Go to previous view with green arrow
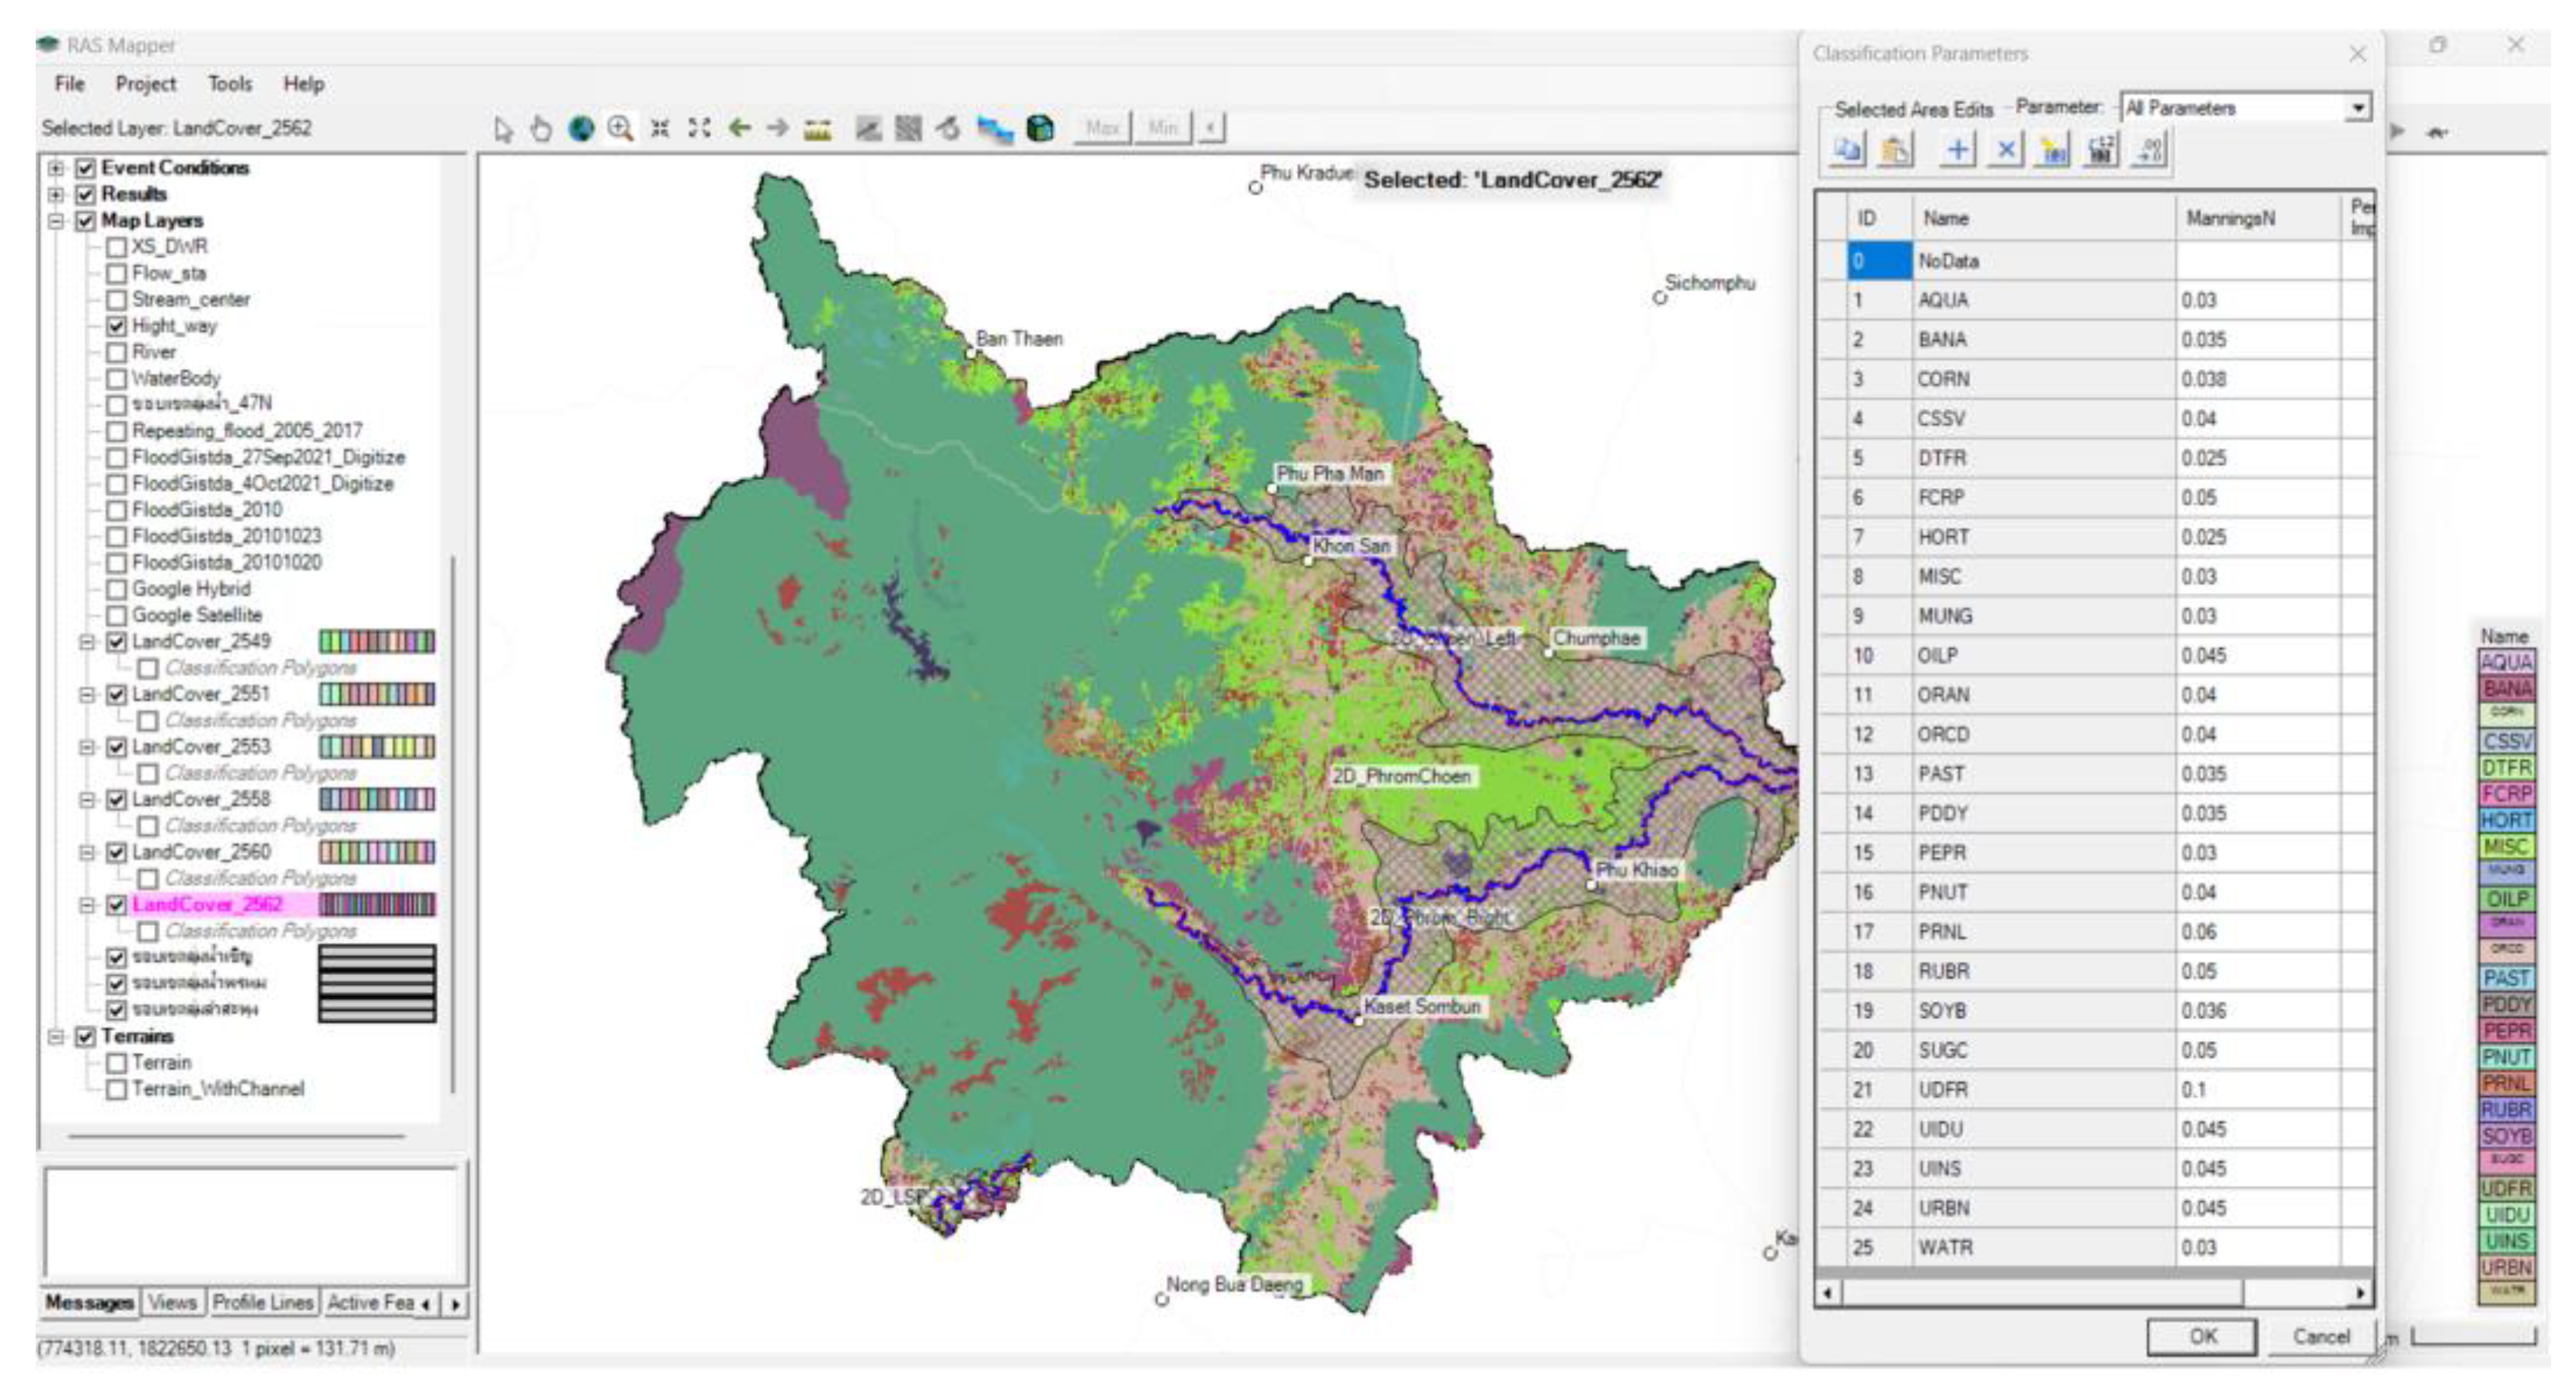Viewport: 2576px width, 1393px height. click(739, 129)
